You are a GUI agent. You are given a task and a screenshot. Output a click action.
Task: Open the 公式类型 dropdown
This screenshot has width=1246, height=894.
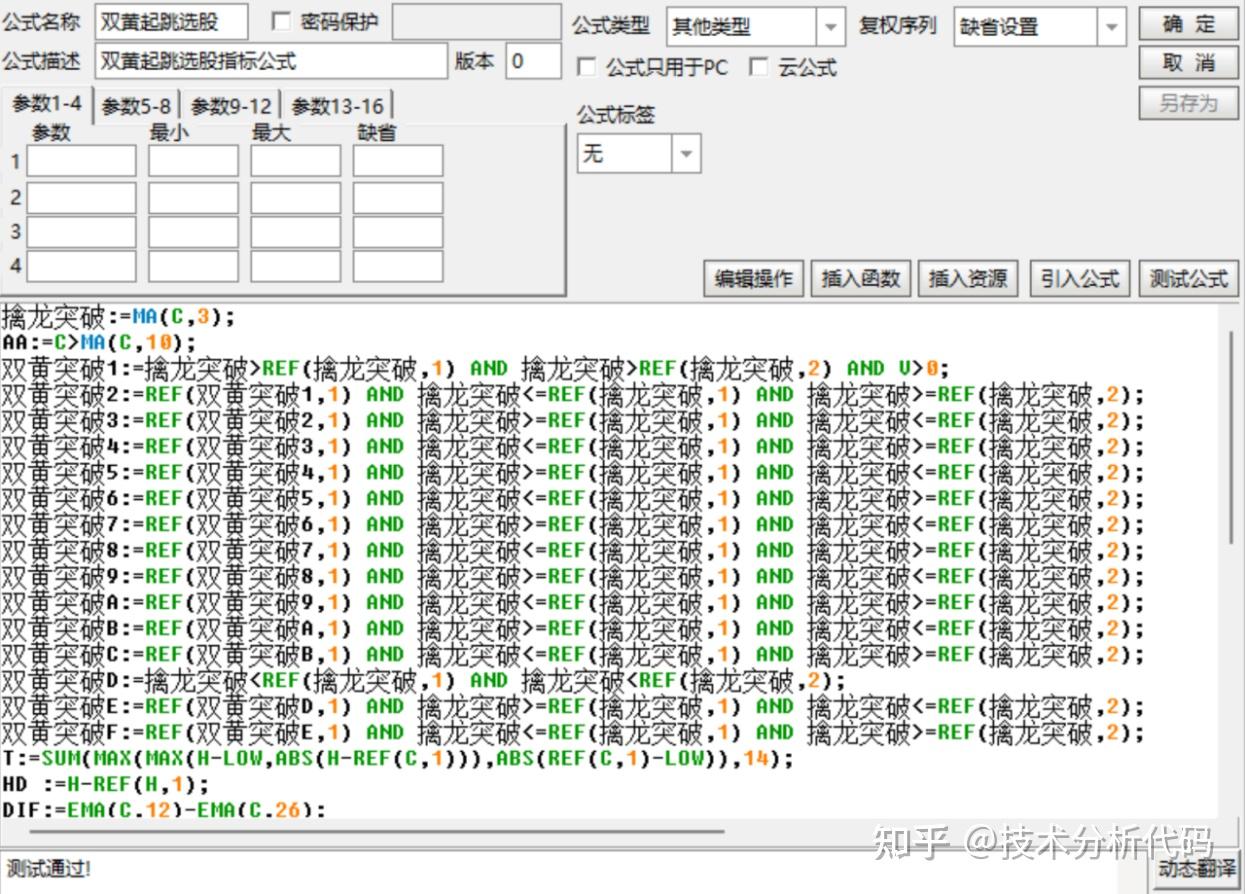[830, 27]
